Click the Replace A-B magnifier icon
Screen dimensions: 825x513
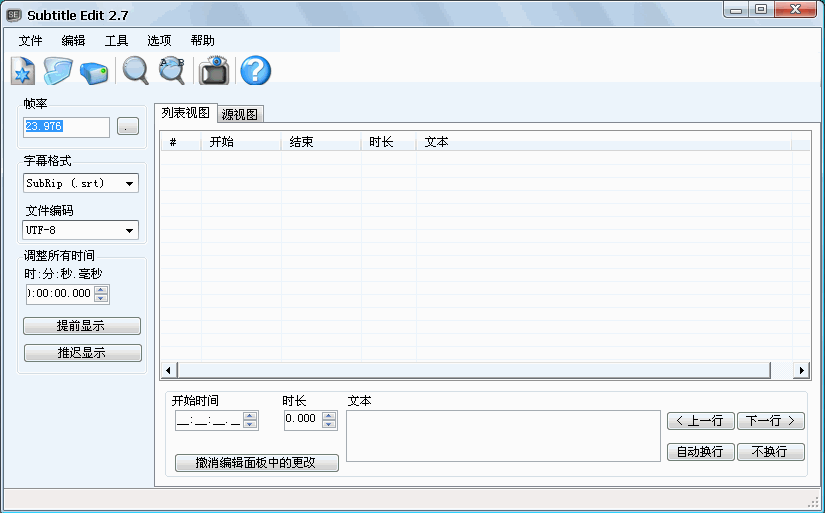pyautogui.click(x=172, y=71)
